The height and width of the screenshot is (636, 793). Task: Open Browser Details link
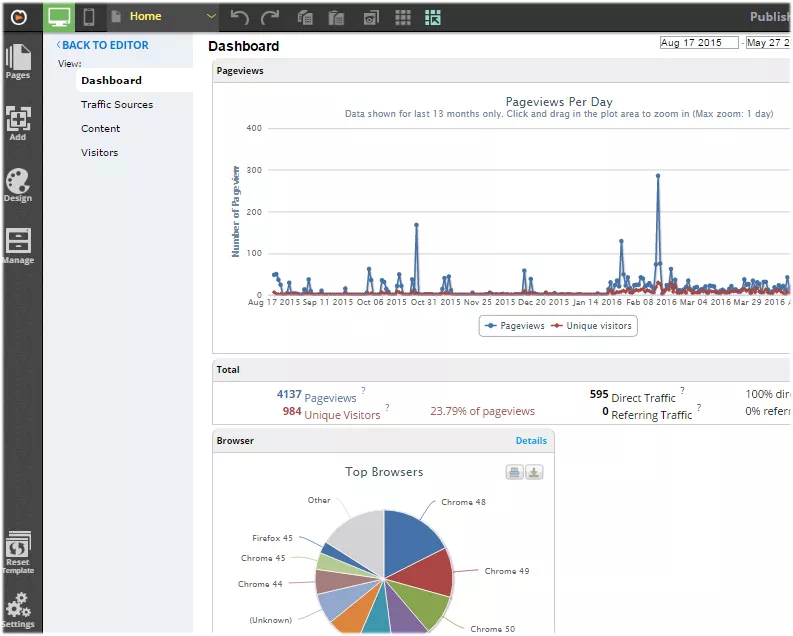[x=531, y=441]
